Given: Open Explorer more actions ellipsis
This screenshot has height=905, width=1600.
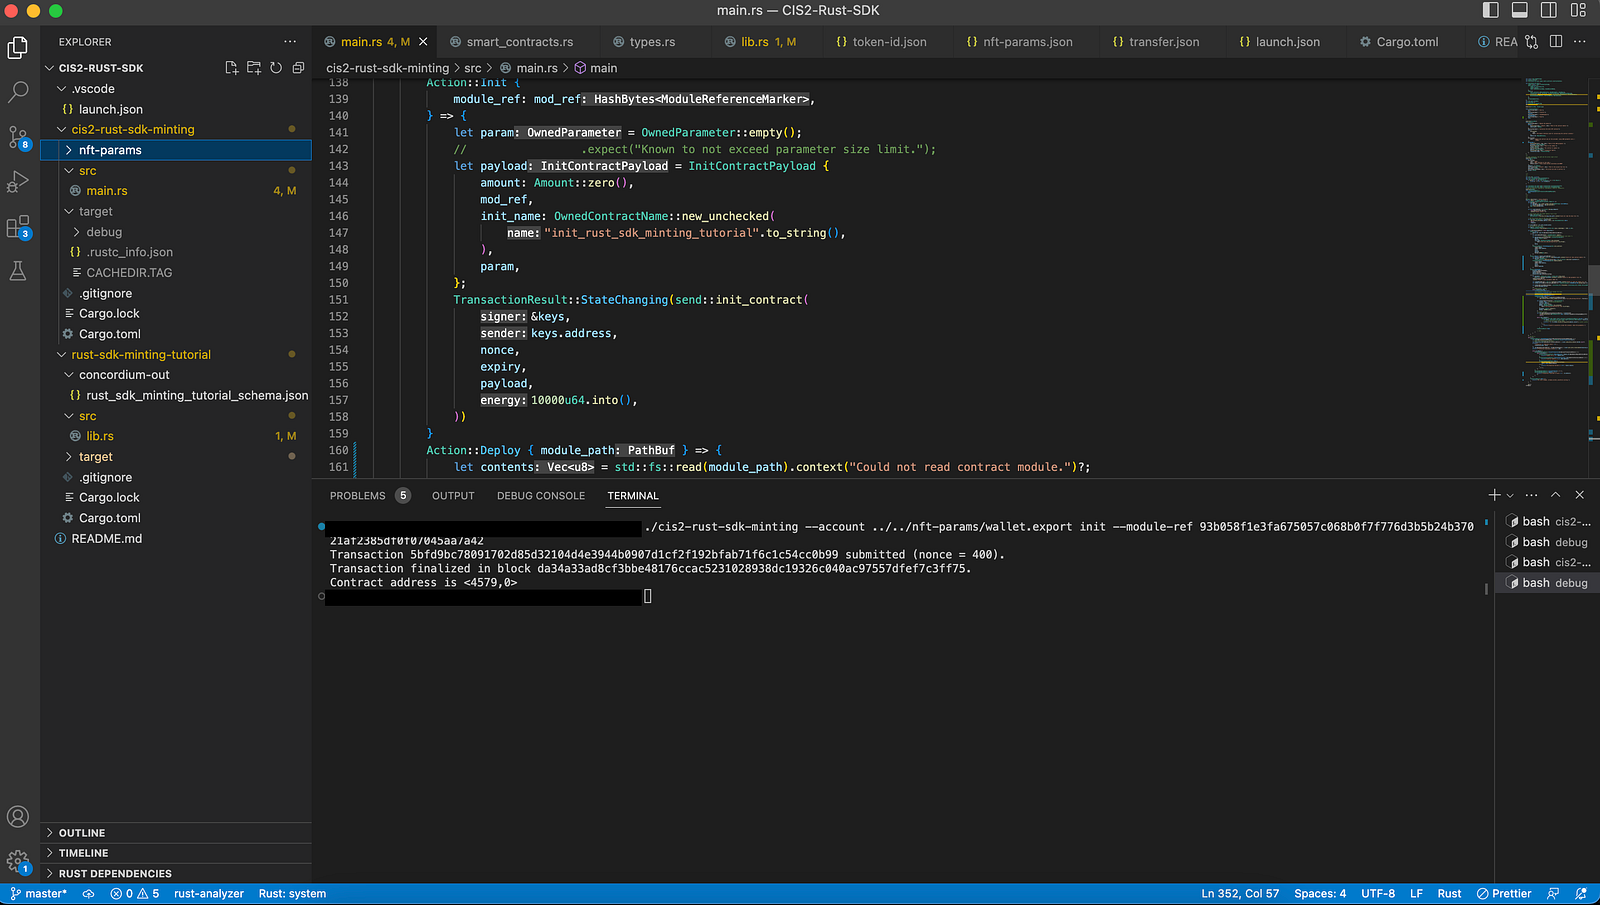Looking at the screenshot, I should coord(290,42).
